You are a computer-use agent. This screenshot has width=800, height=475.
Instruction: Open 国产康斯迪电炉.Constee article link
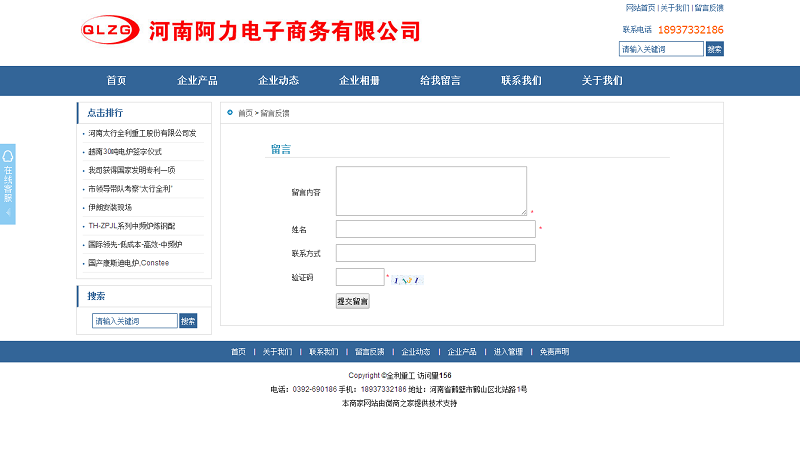pyautogui.click(x=128, y=263)
